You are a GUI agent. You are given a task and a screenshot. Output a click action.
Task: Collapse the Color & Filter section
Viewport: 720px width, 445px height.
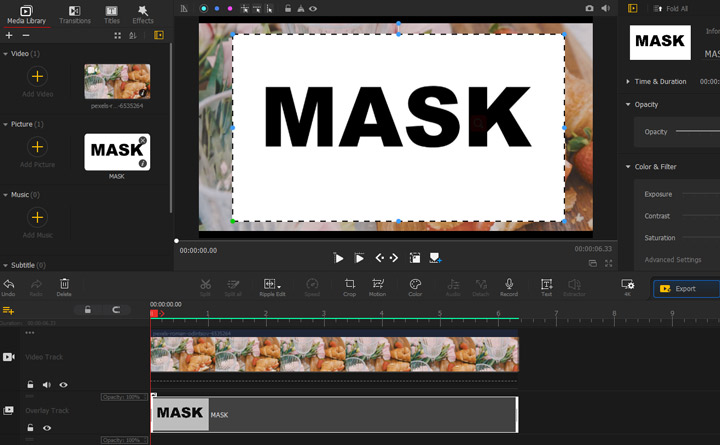coord(628,167)
